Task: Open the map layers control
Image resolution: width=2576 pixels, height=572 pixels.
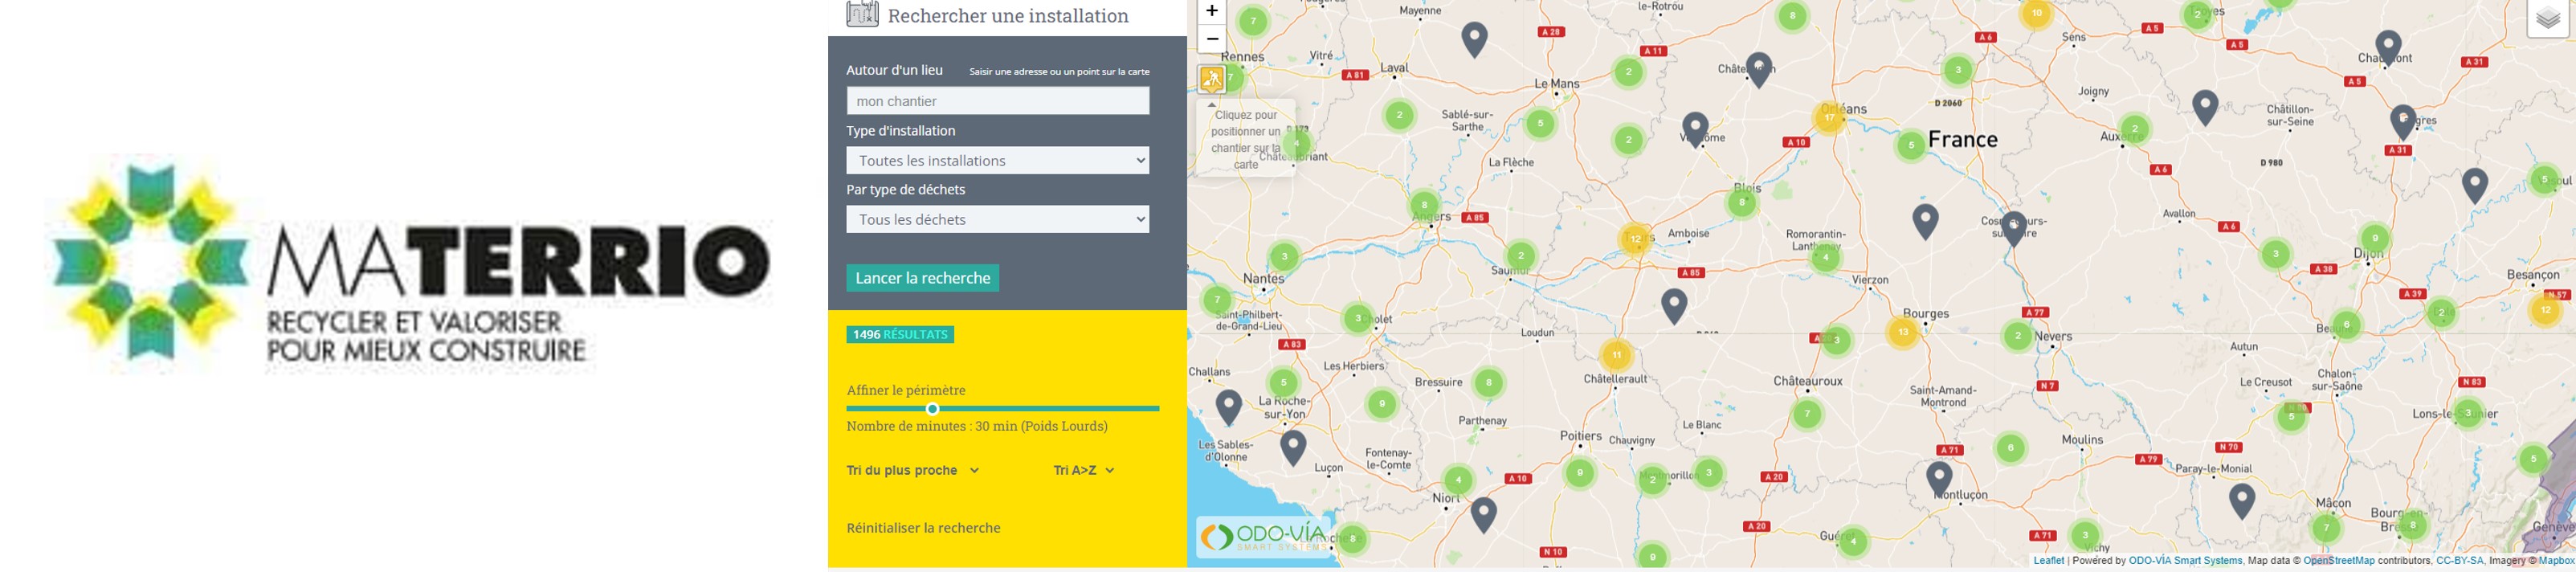Action: [2548, 19]
